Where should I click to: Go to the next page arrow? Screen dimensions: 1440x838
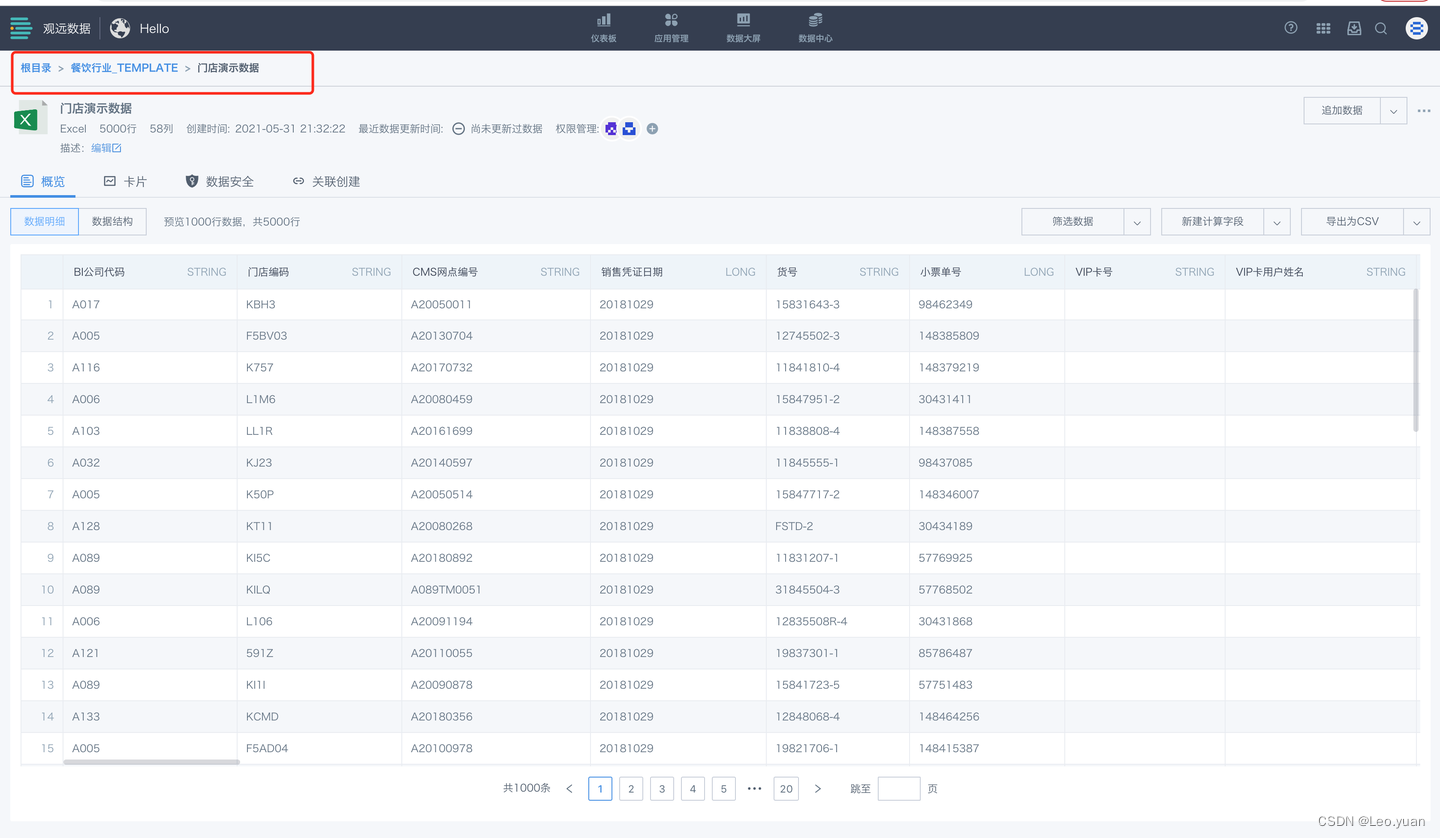tap(818, 789)
